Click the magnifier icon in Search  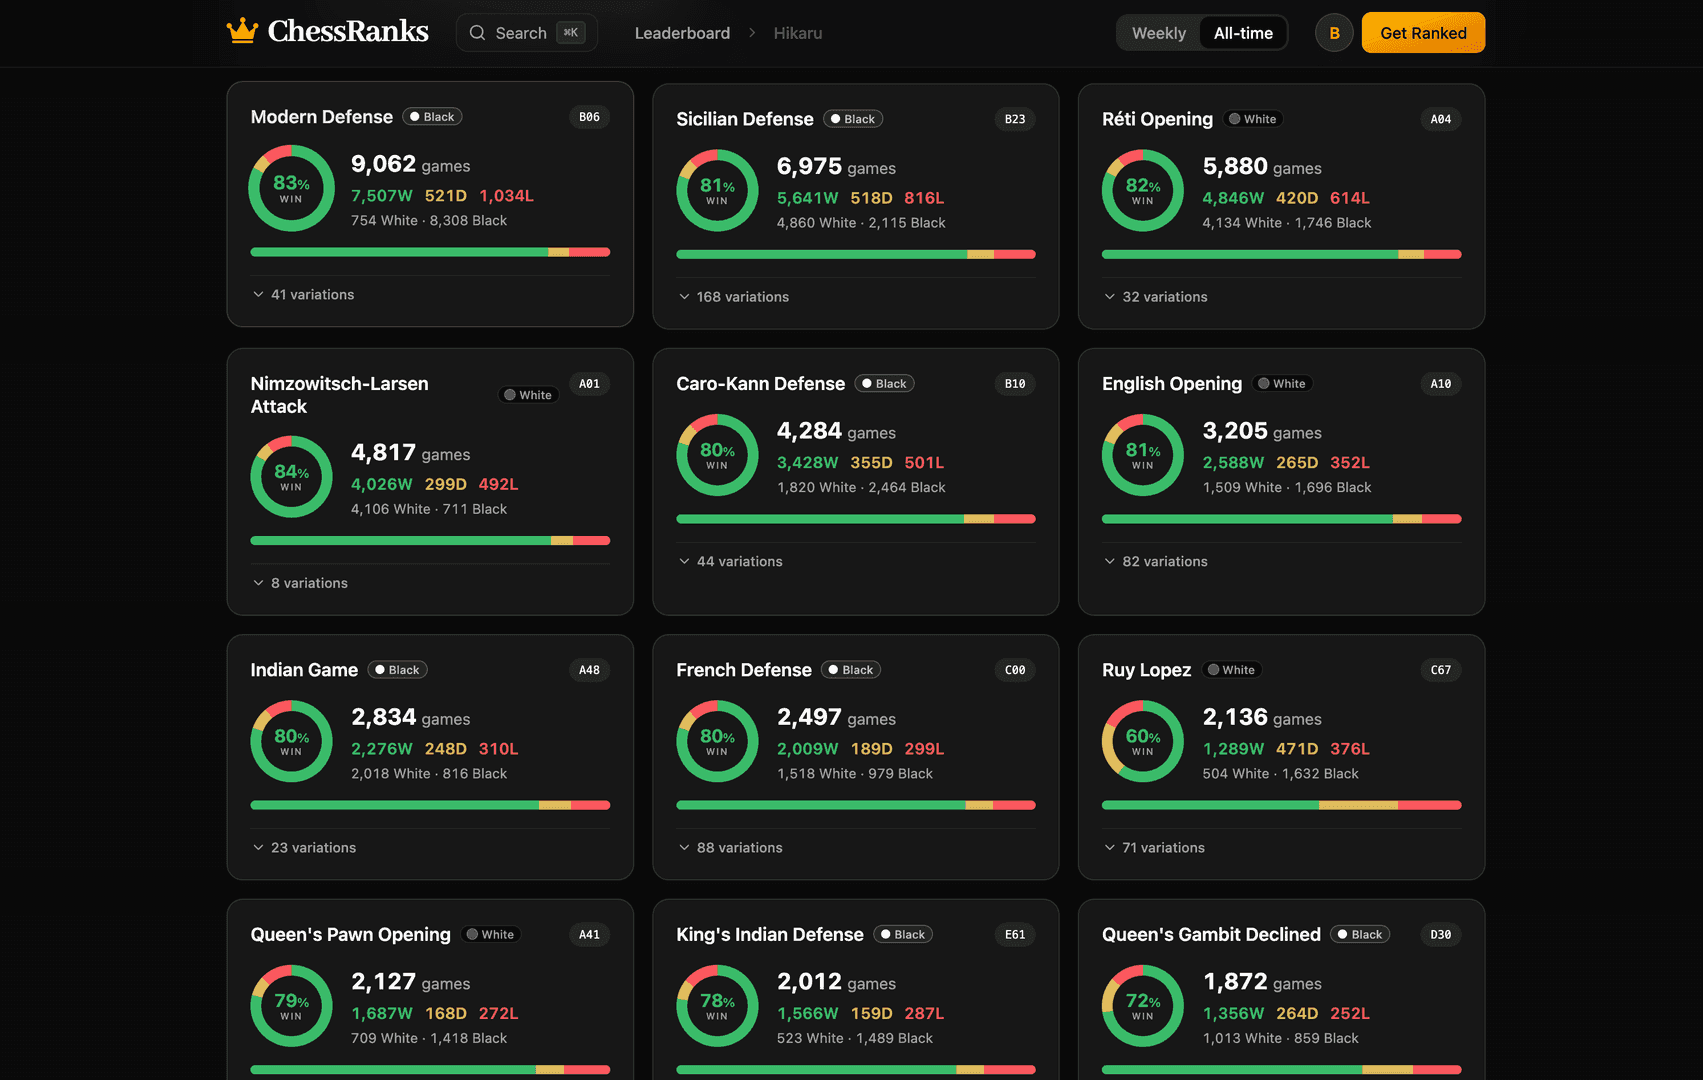(477, 33)
